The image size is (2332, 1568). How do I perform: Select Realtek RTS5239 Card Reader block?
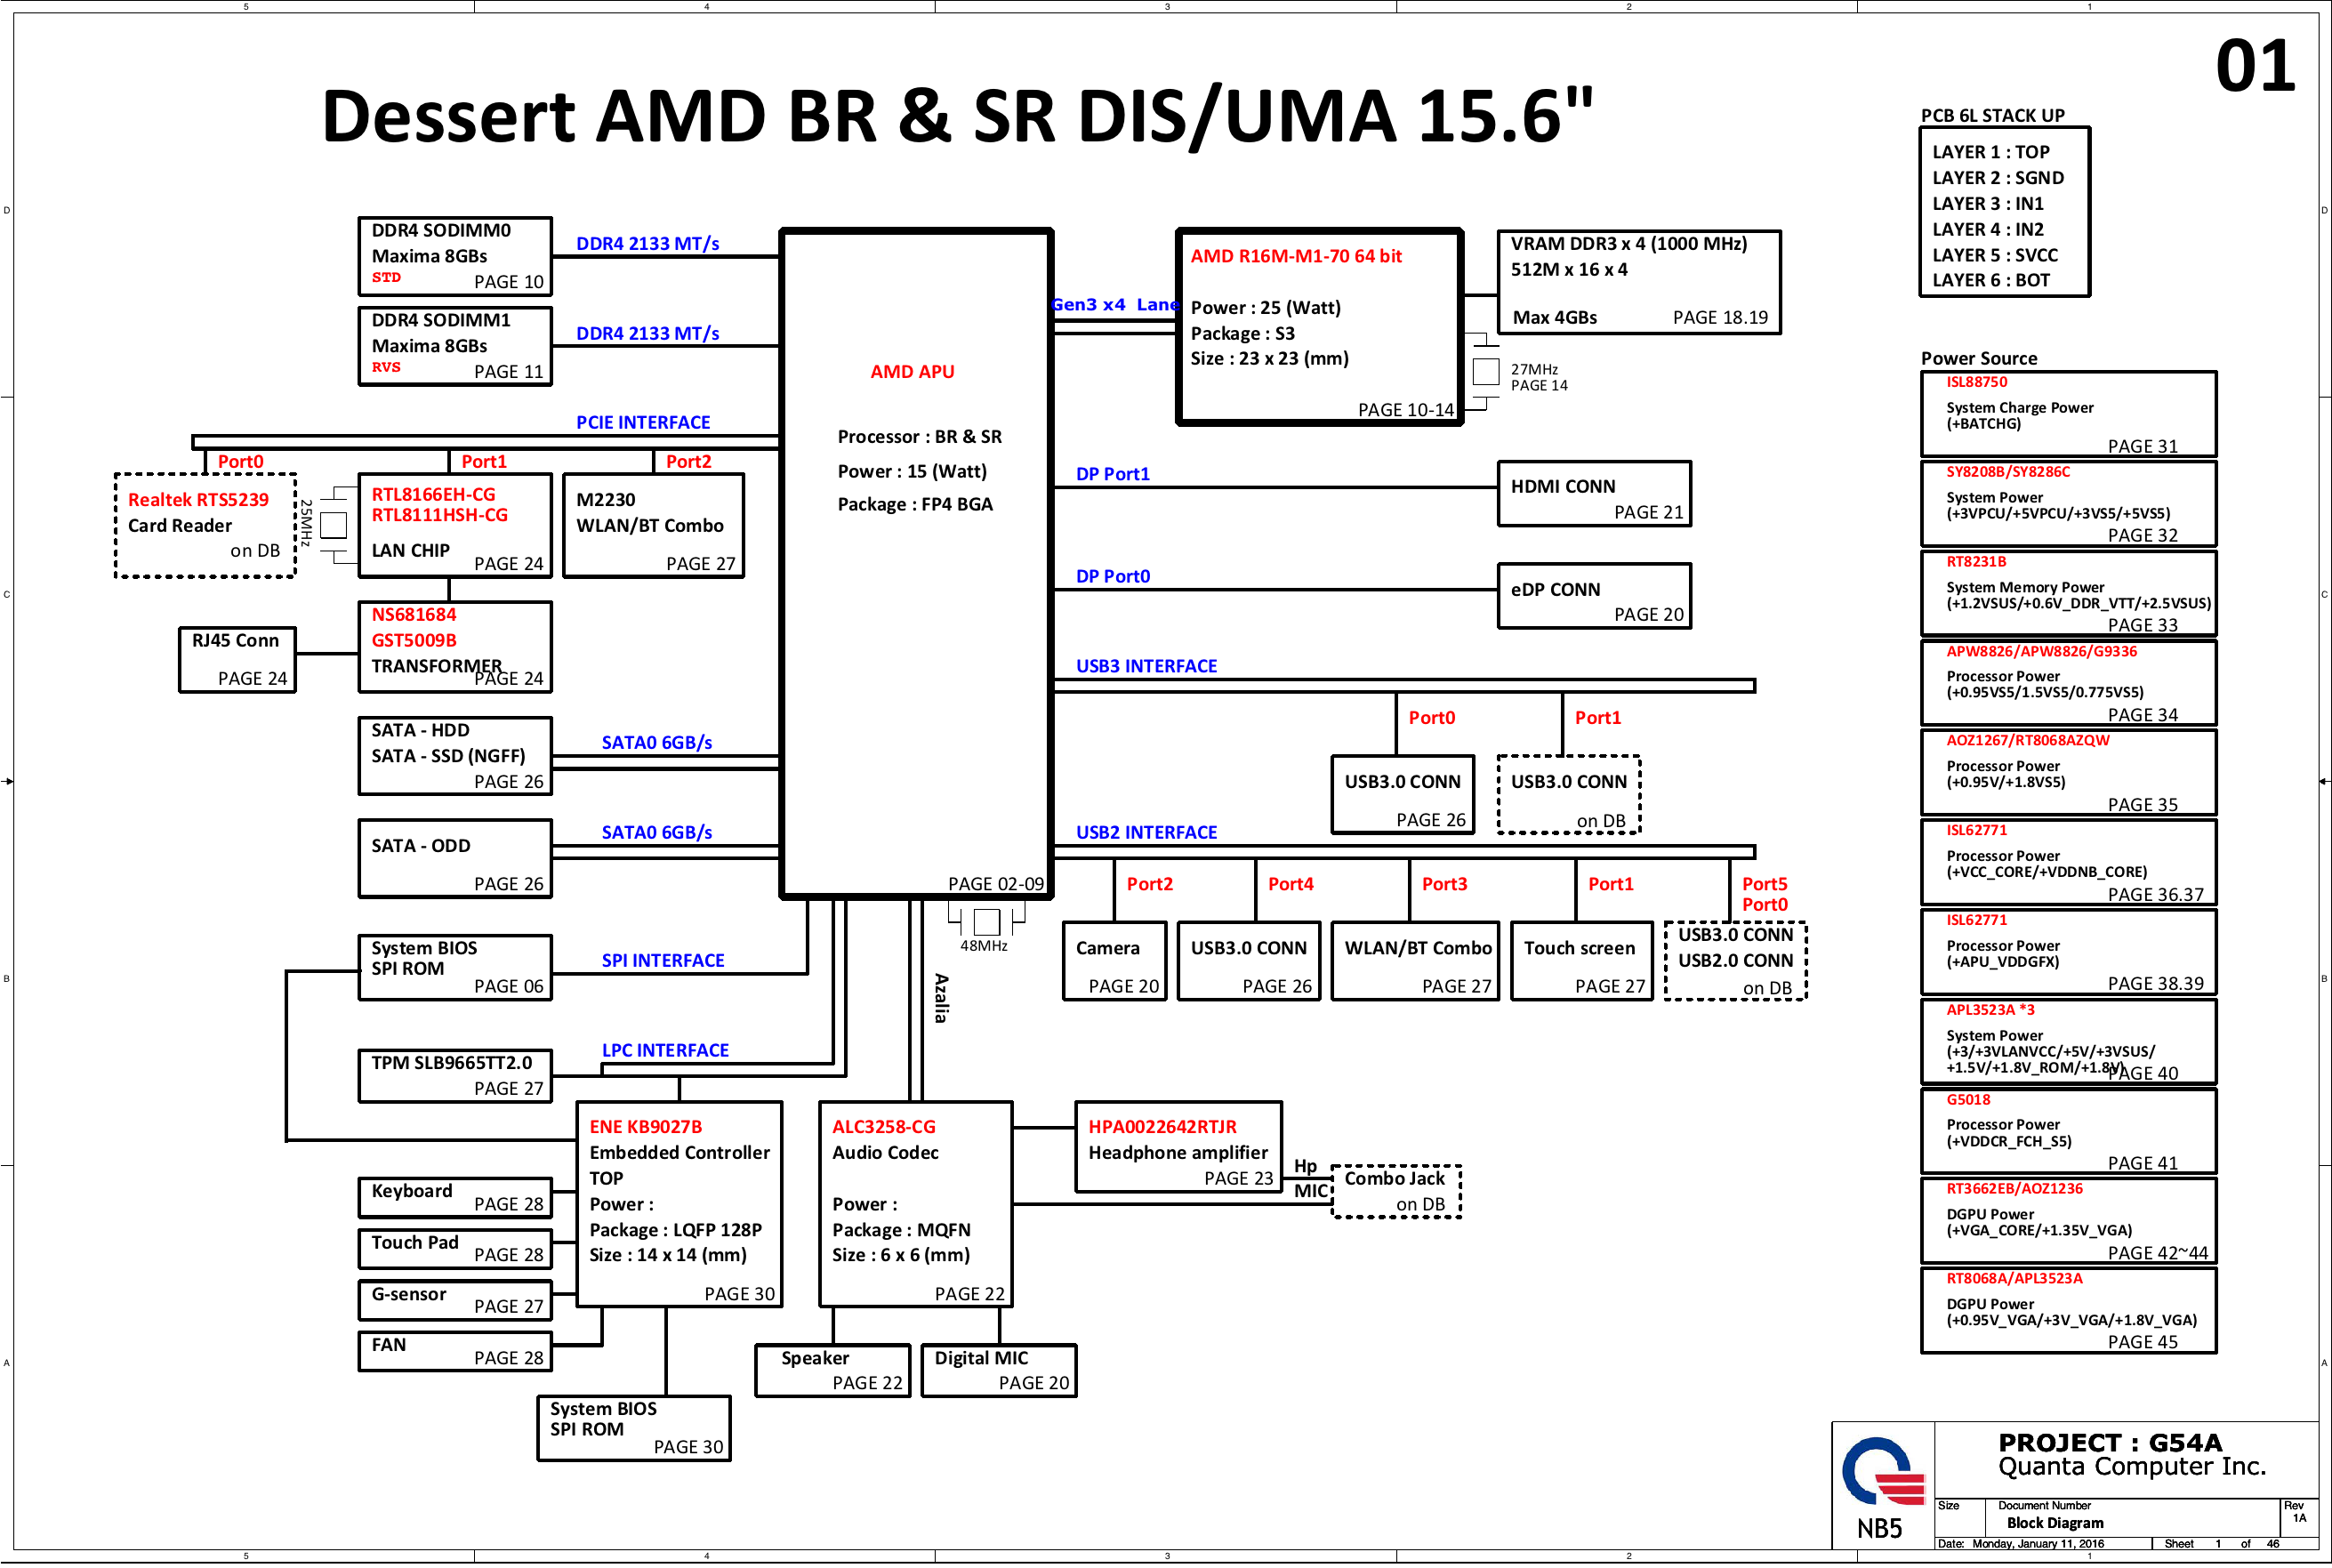[205, 526]
